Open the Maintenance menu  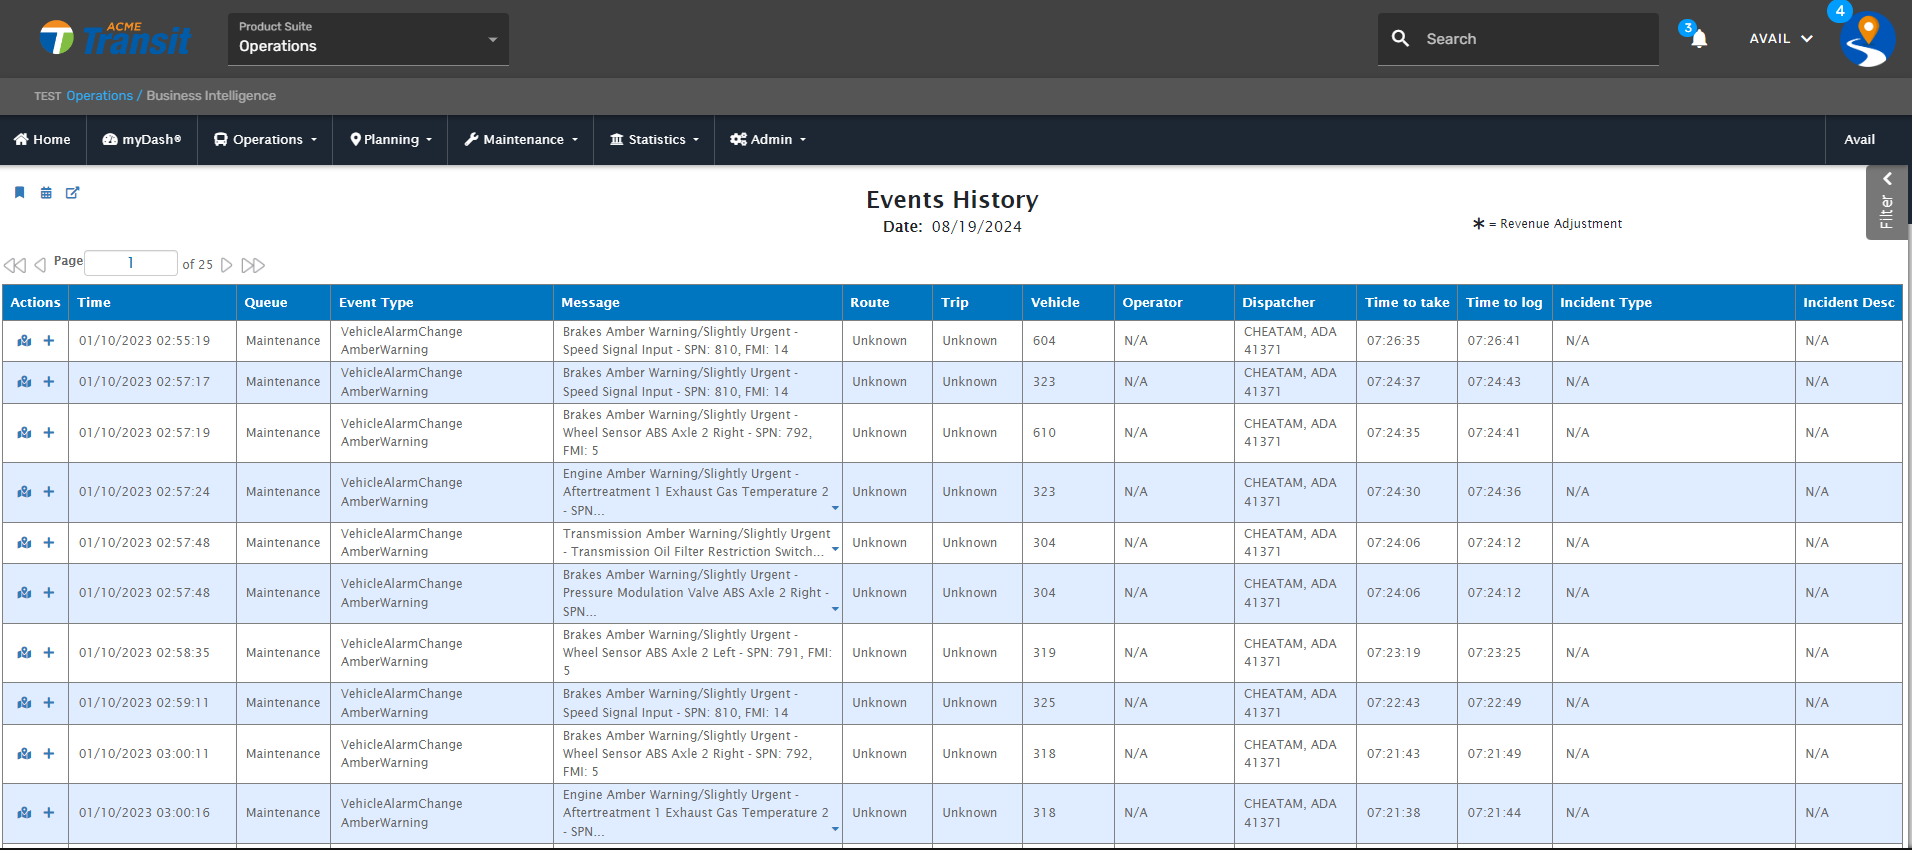tap(521, 140)
